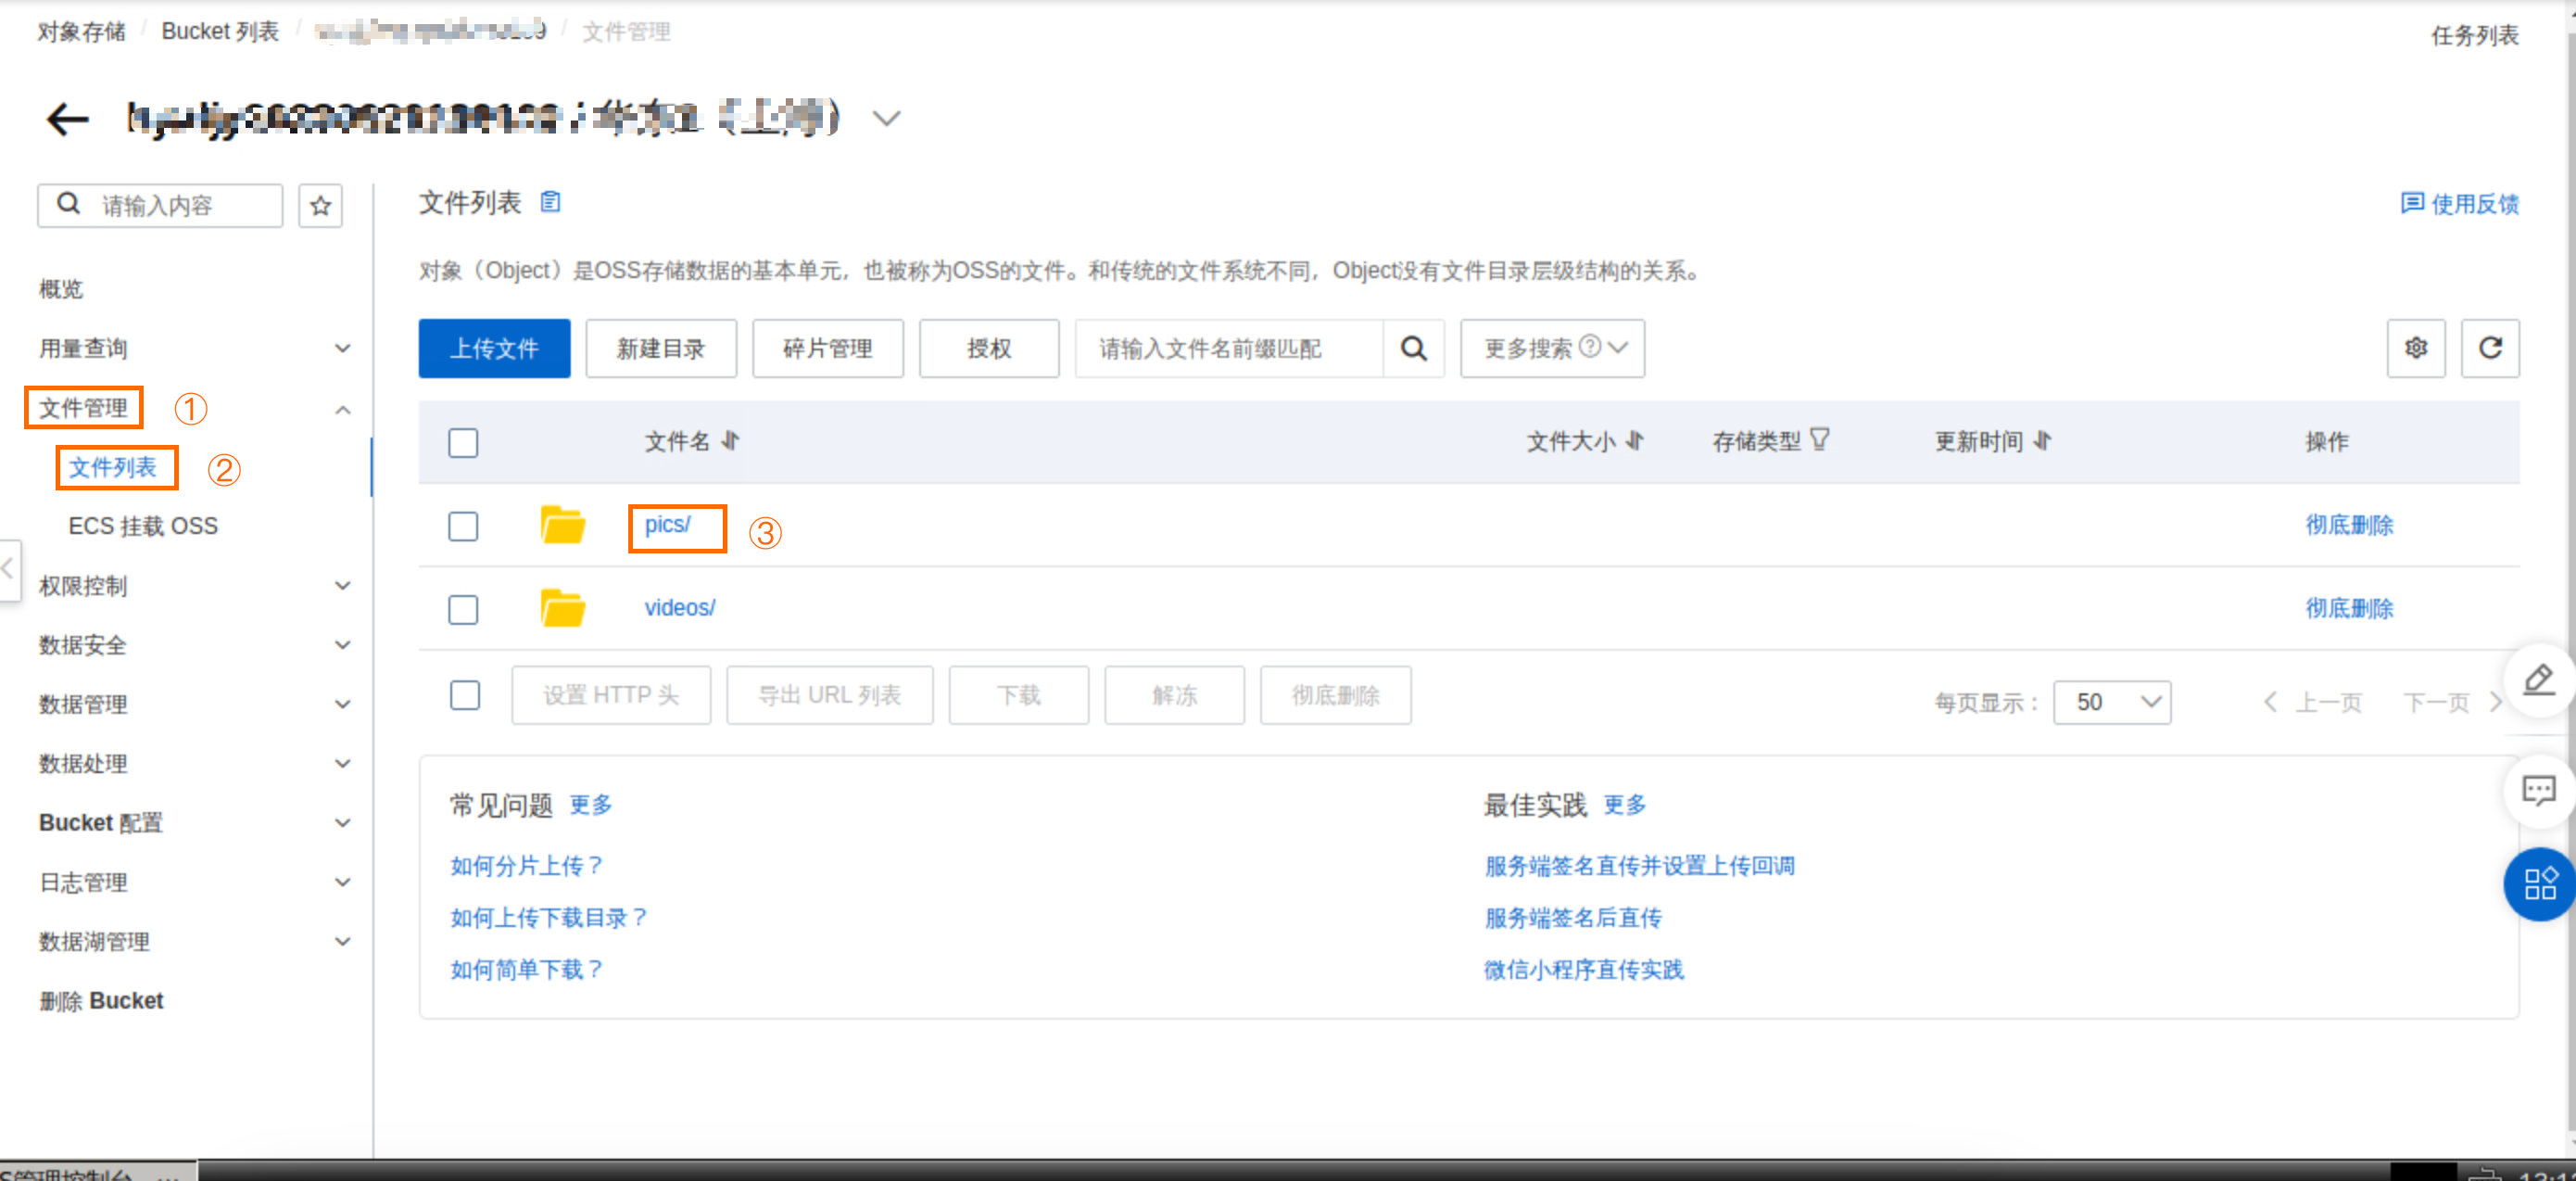
Task: Sort by file name column
Action: 731,441
